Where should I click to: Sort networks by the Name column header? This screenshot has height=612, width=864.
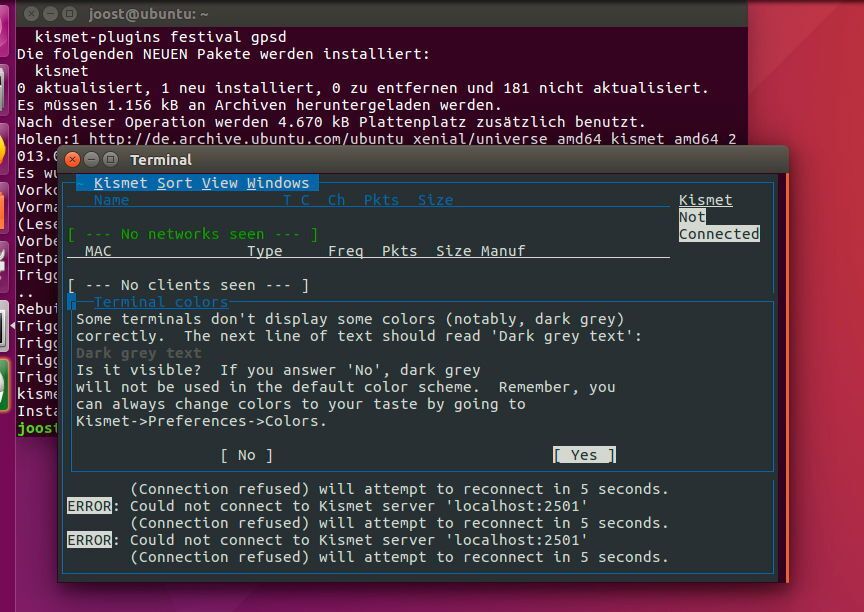click(112, 200)
